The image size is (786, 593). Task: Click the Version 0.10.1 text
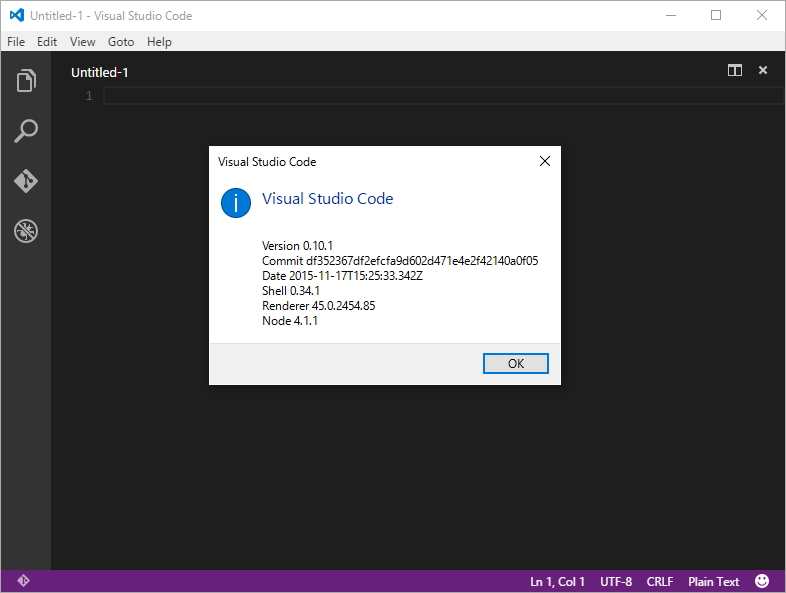pyautogui.click(x=297, y=246)
